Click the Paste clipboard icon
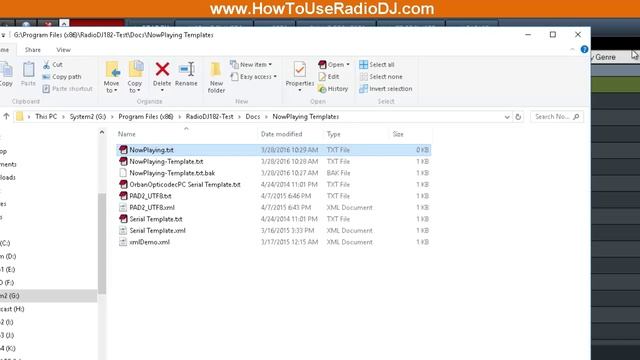This screenshot has width=640, height=360. point(28,69)
